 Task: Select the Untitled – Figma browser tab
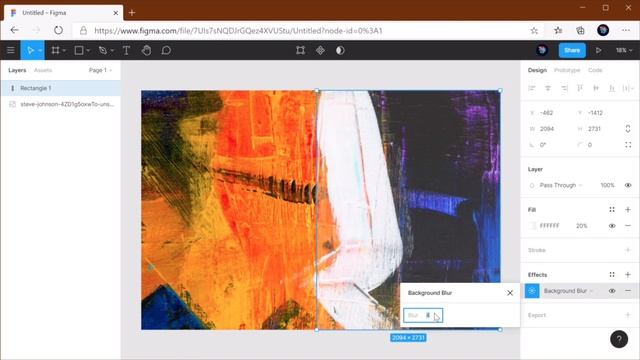(63, 13)
